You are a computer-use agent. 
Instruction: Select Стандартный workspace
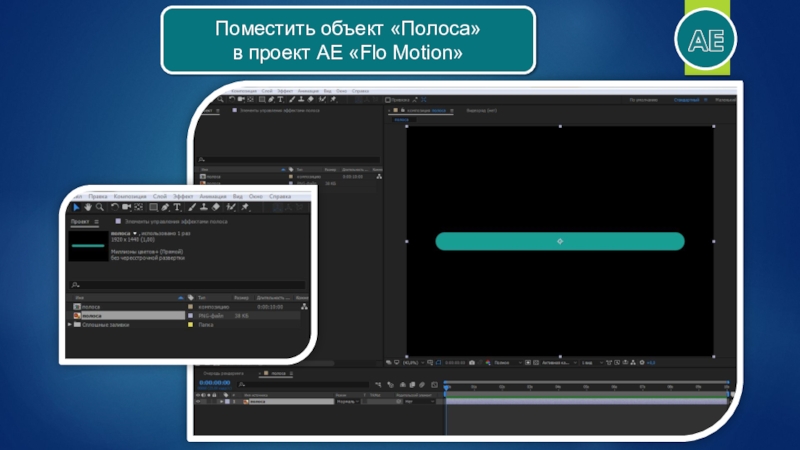(x=686, y=100)
